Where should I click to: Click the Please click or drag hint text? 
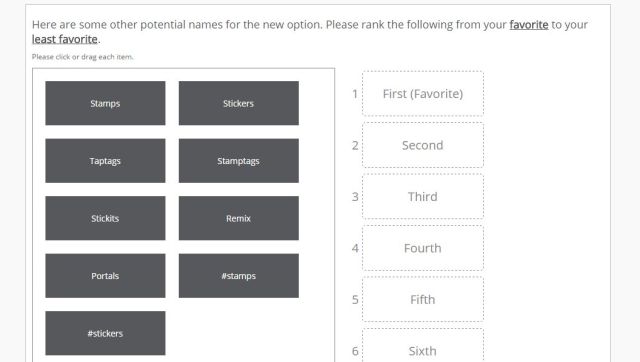(83, 57)
